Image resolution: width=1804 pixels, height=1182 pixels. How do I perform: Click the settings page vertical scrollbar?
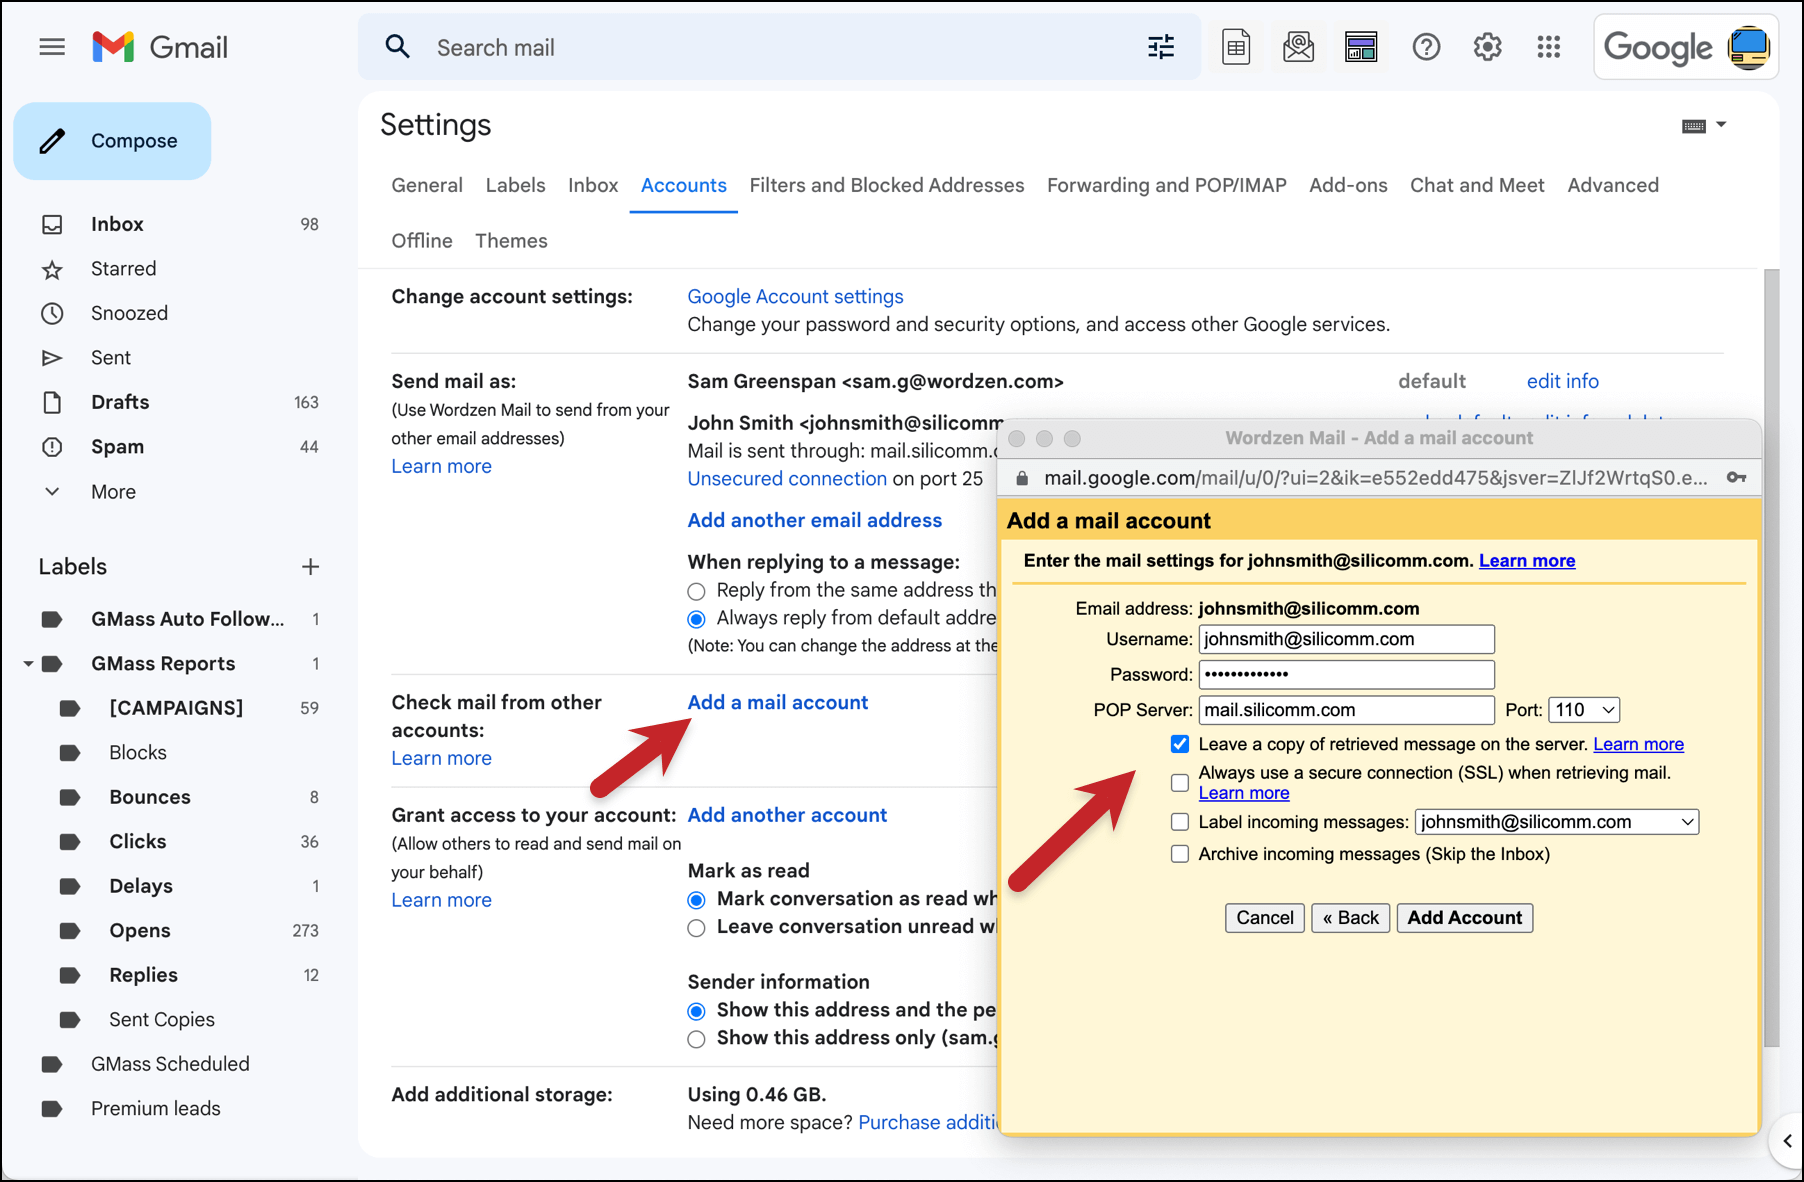pos(1771,658)
